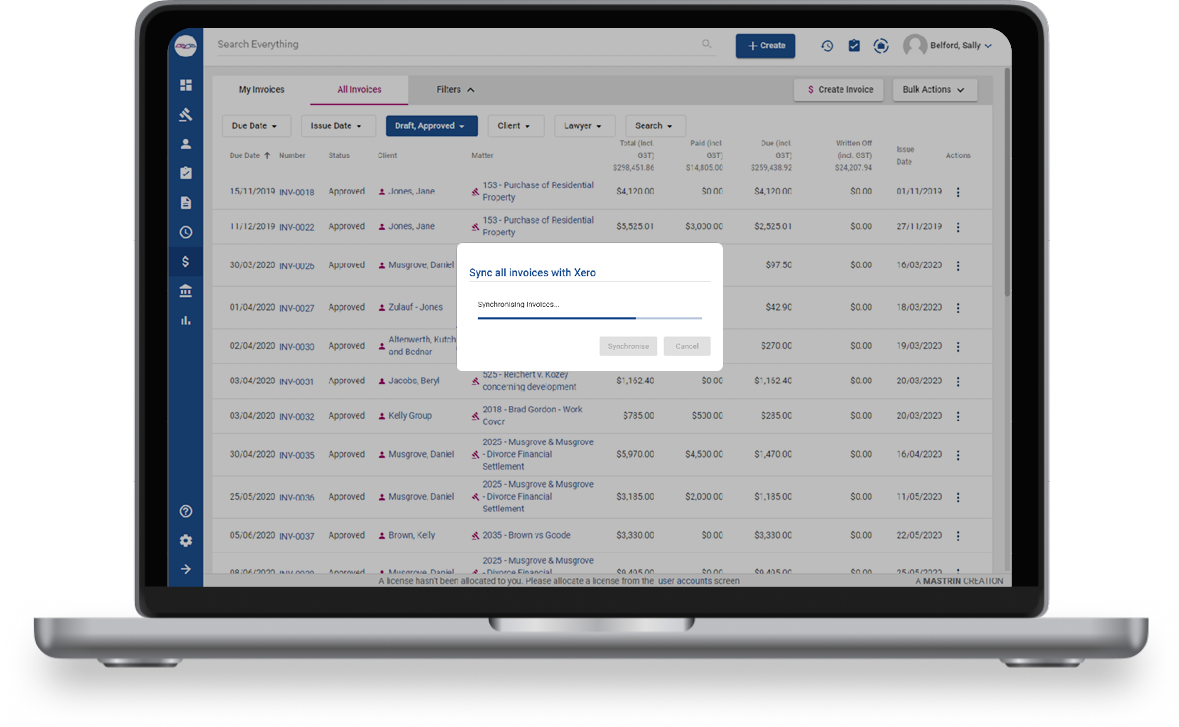Open actions menu for invoice INV-0018
The image size is (1179, 727).
tap(957, 192)
